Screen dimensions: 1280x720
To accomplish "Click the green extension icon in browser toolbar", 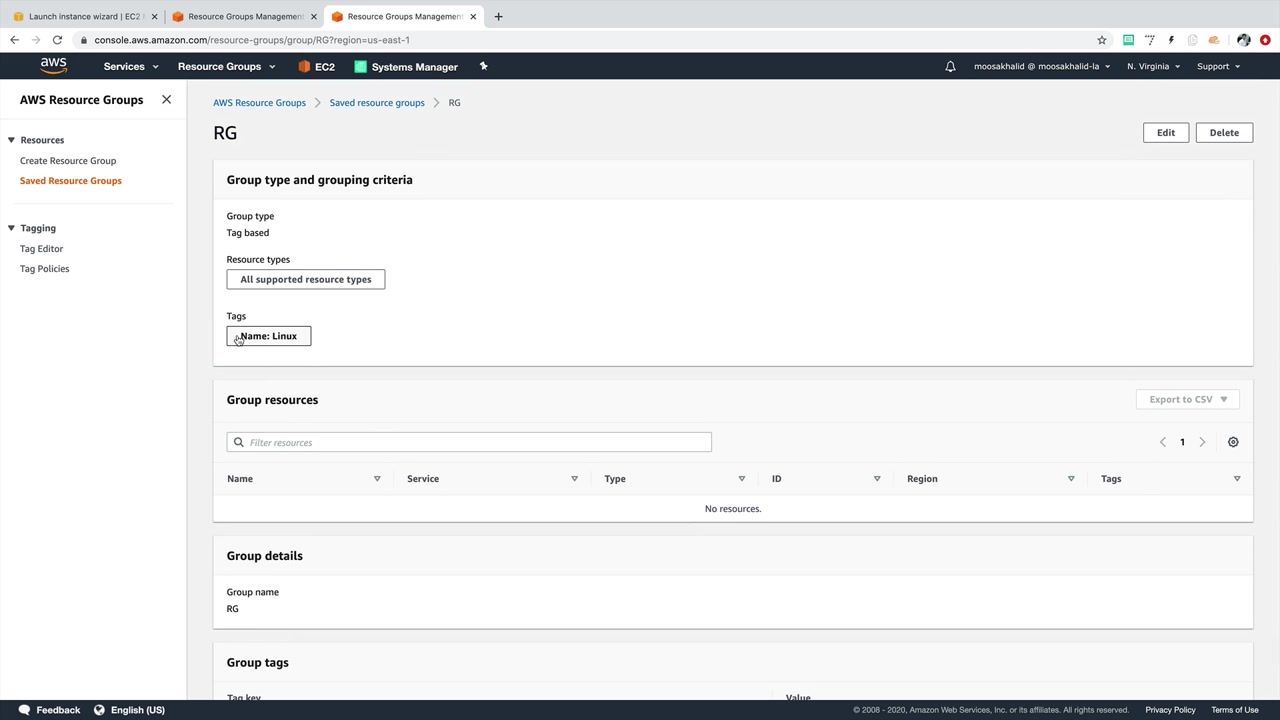I will pyautogui.click(x=1128, y=40).
